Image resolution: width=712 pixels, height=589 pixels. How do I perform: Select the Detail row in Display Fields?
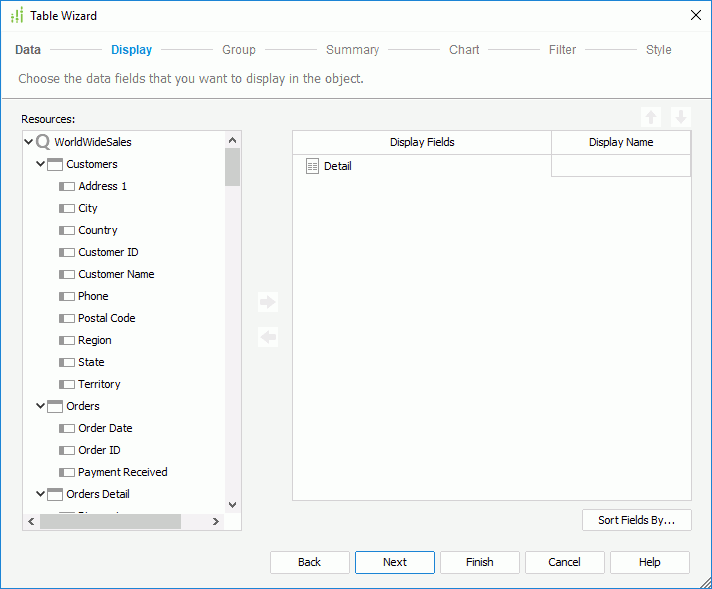[422, 166]
